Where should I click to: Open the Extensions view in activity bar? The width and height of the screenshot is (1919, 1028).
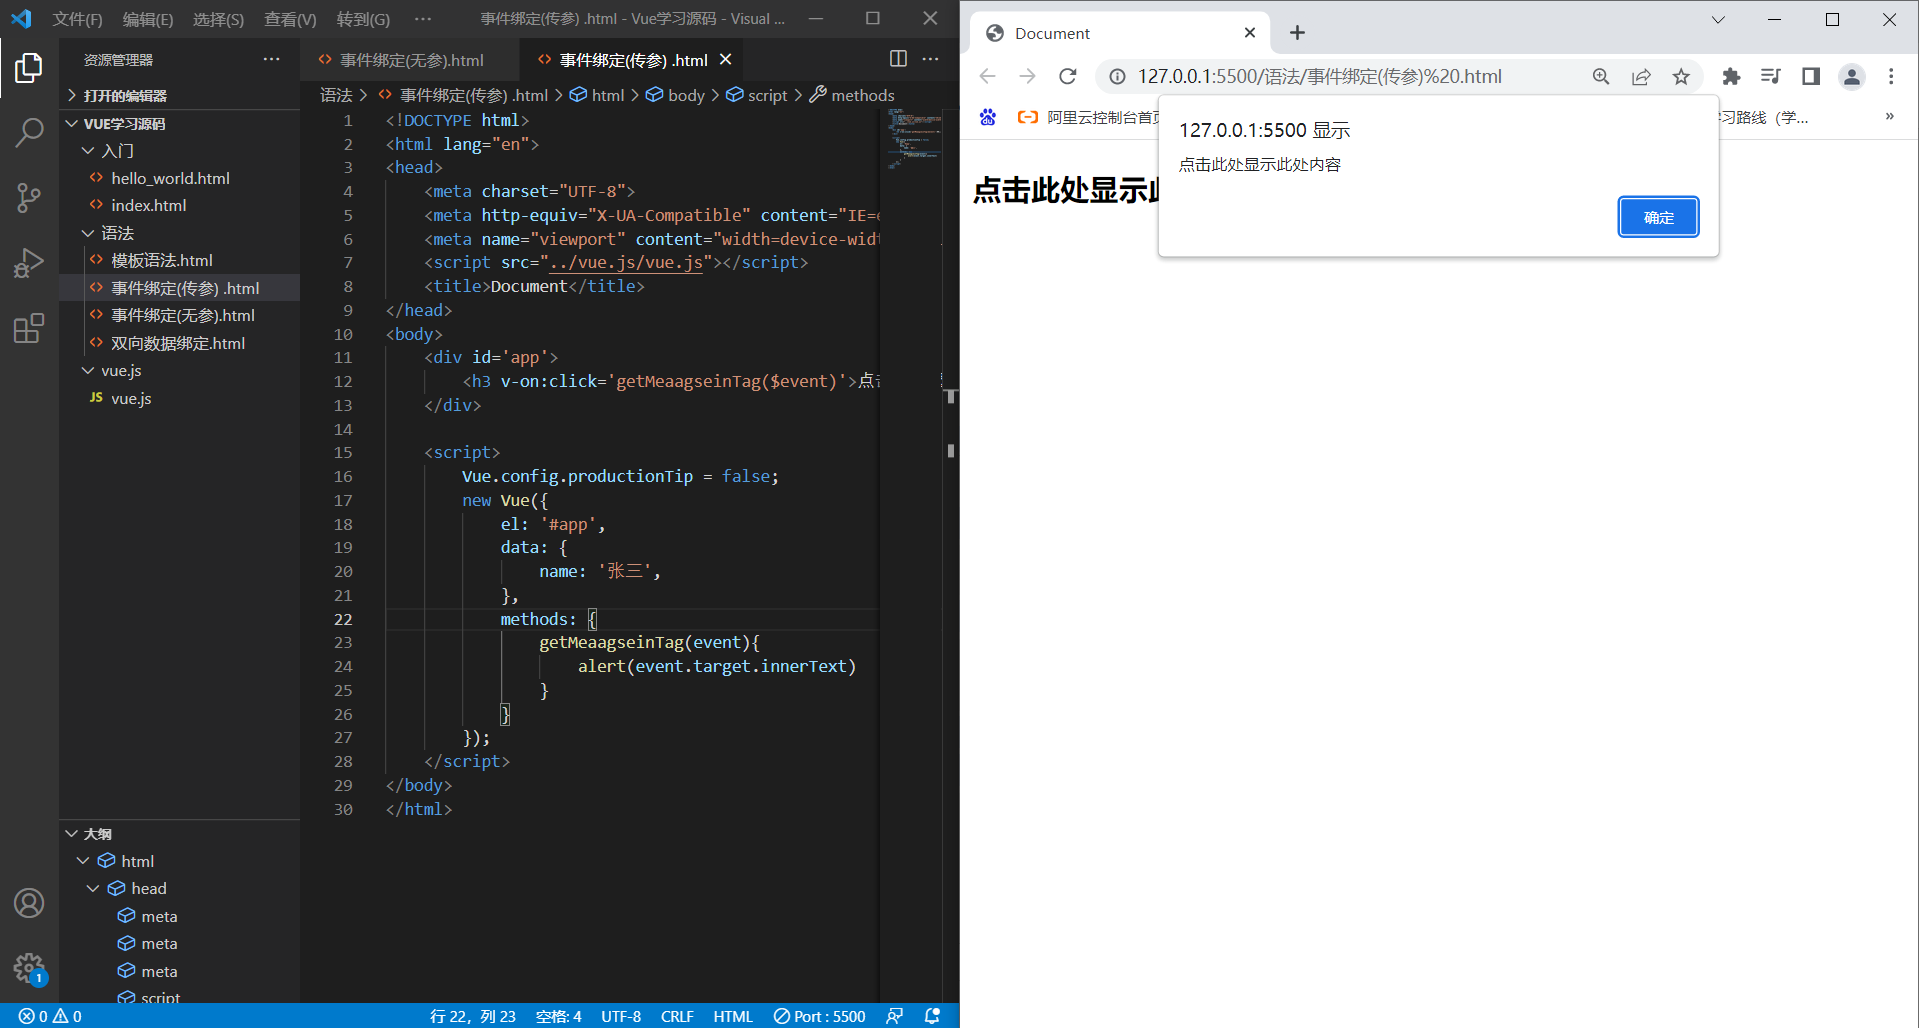29,328
